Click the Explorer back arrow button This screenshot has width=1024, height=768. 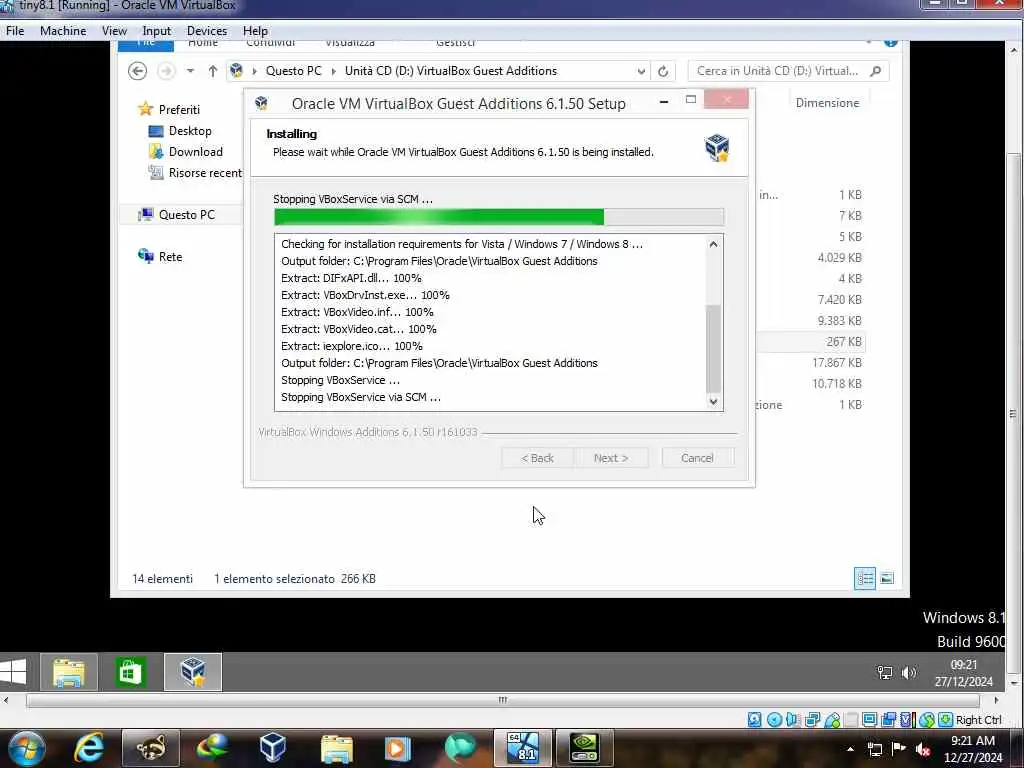pos(137,71)
